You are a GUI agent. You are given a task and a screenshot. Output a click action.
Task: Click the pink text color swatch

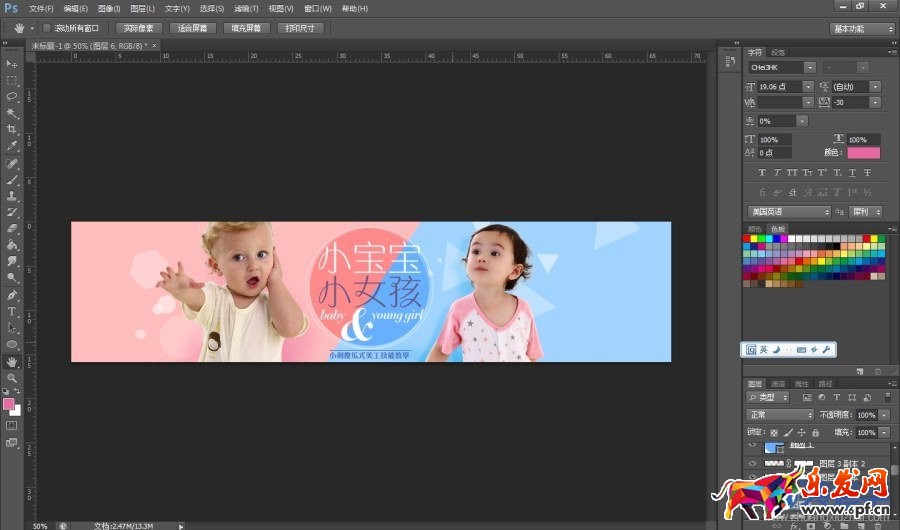tap(863, 153)
